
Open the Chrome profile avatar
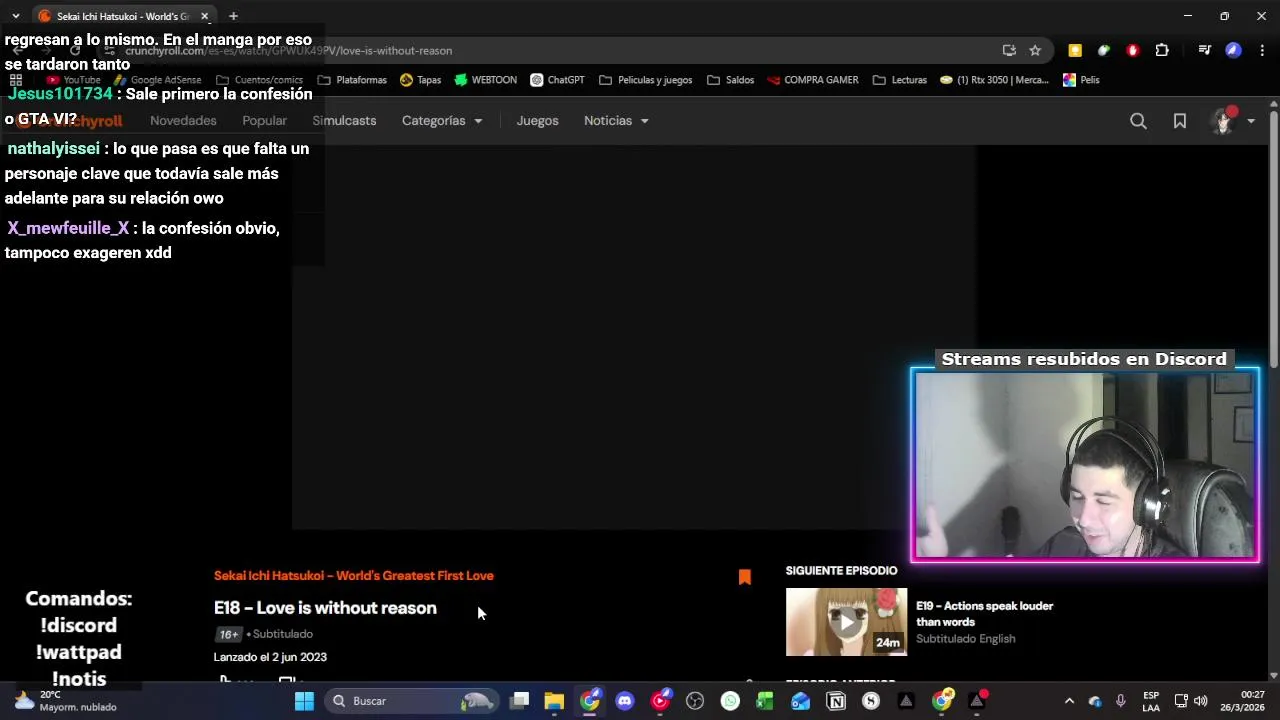(1233, 51)
